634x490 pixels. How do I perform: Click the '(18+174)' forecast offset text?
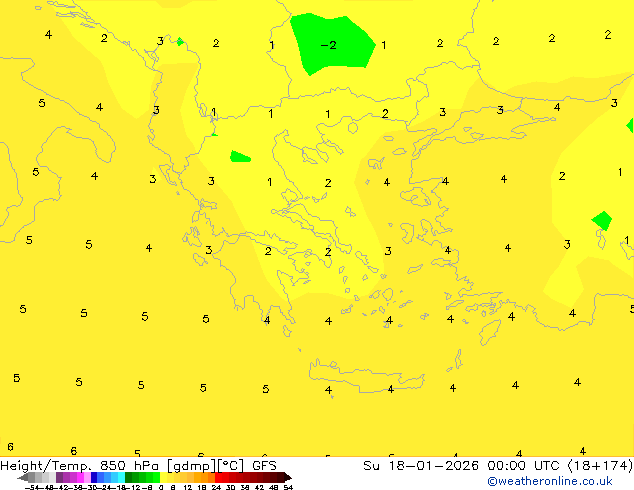pyautogui.click(x=601, y=466)
